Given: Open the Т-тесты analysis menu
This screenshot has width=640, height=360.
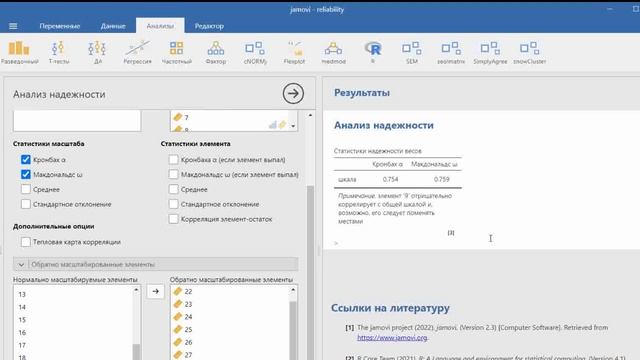Looking at the screenshot, I should pos(59,53).
